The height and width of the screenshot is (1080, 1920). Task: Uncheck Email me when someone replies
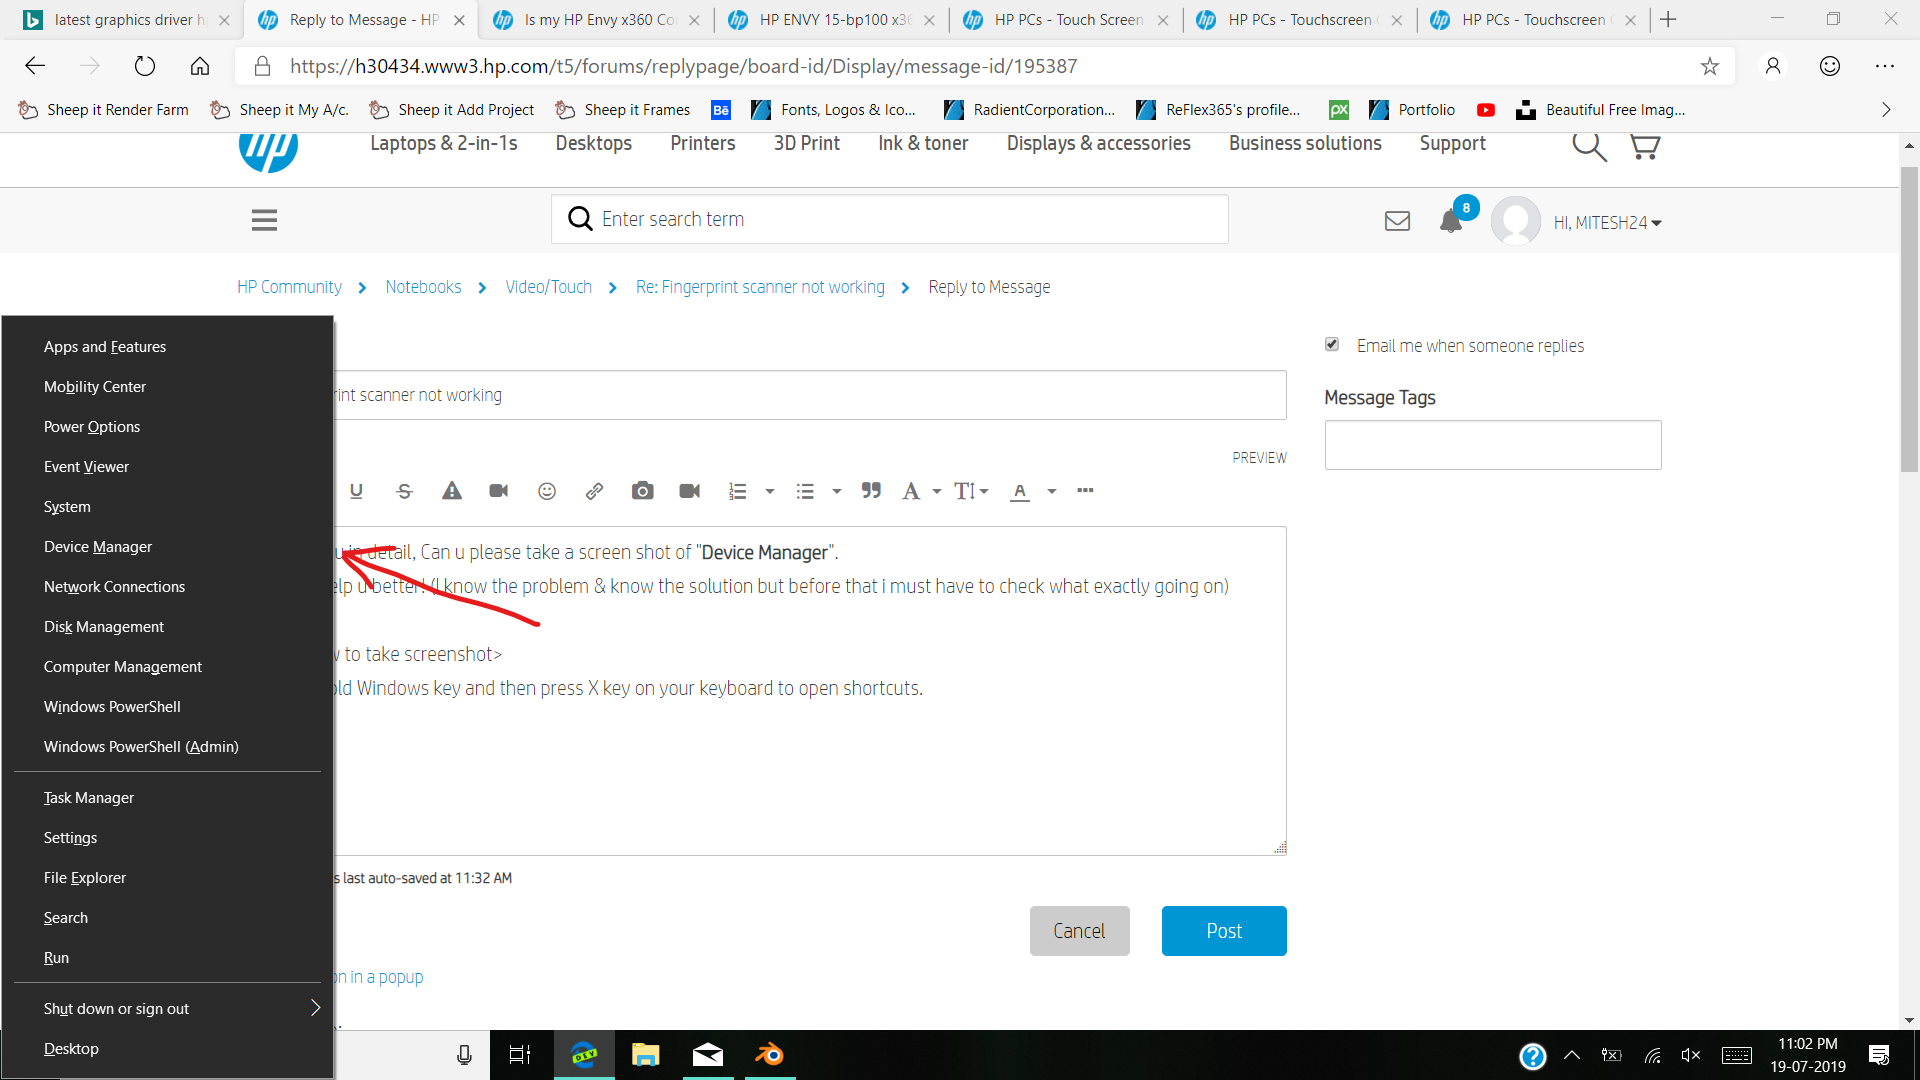click(x=1331, y=344)
